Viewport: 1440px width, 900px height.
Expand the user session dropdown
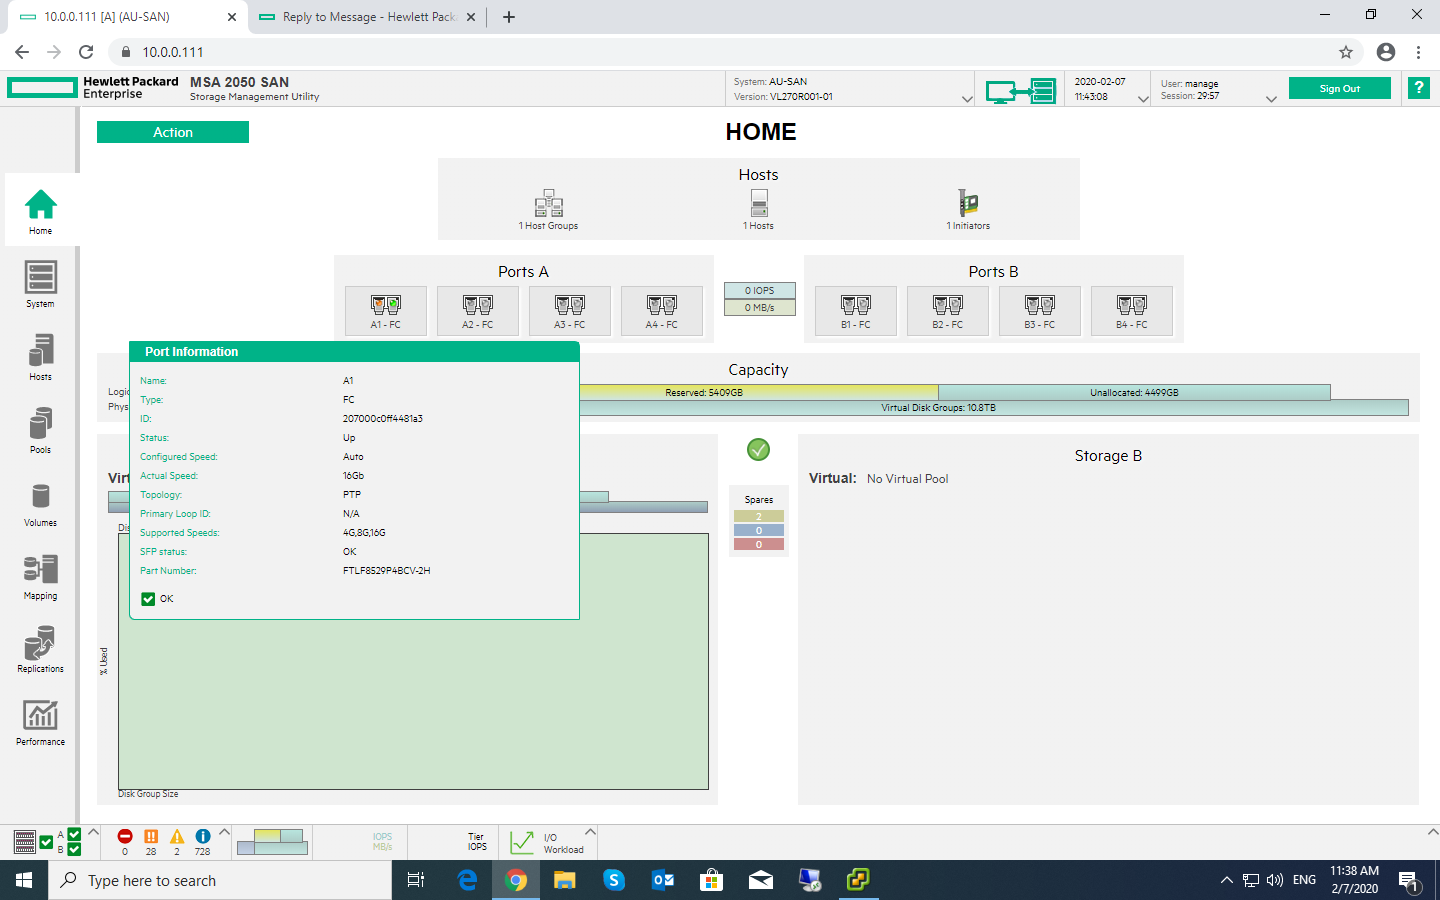pyautogui.click(x=1272, y=98)
